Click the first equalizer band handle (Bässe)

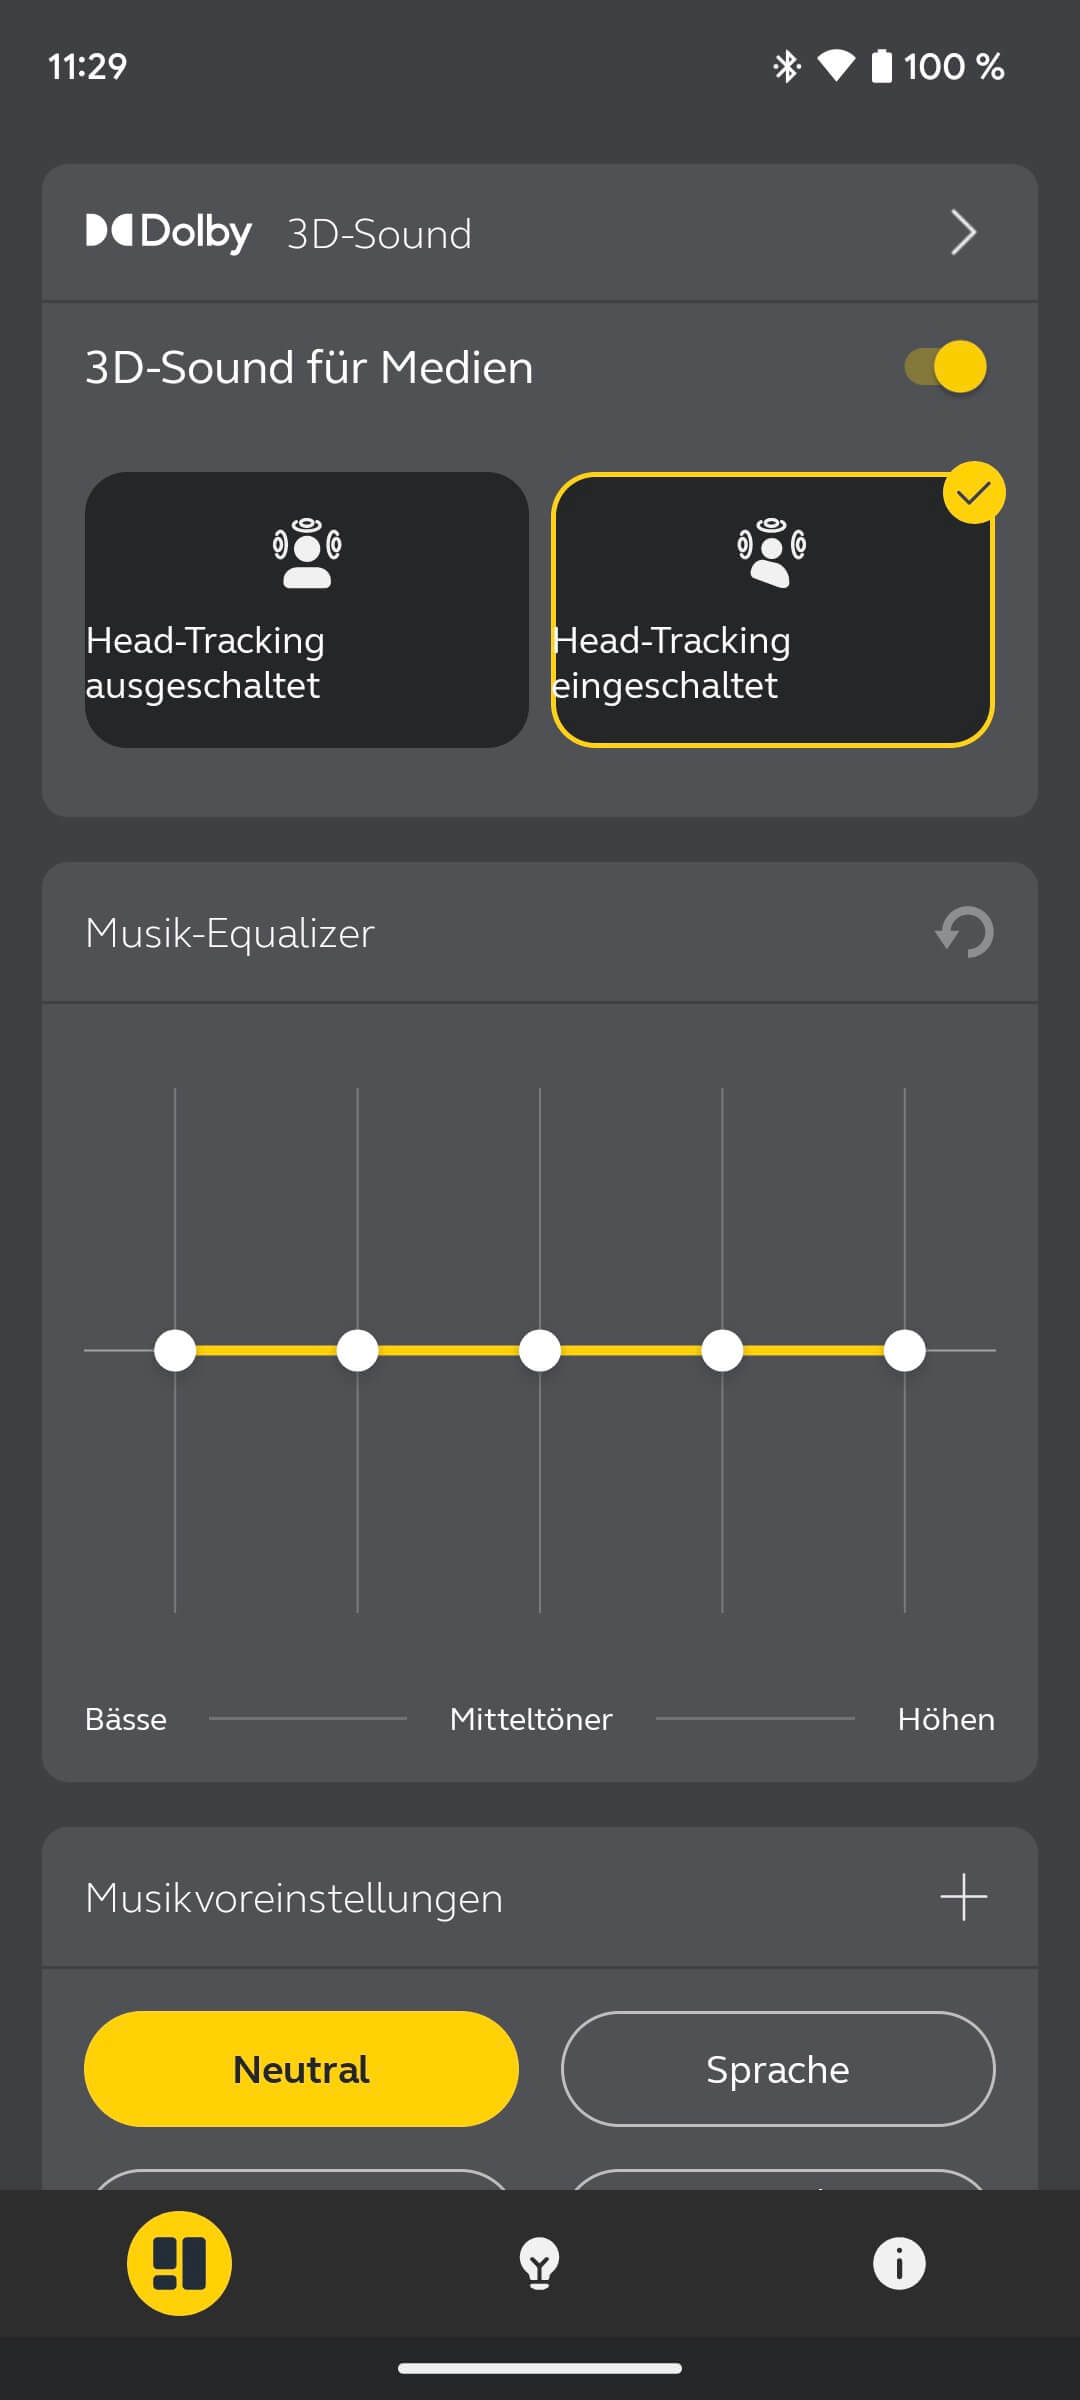[175, 1350]
